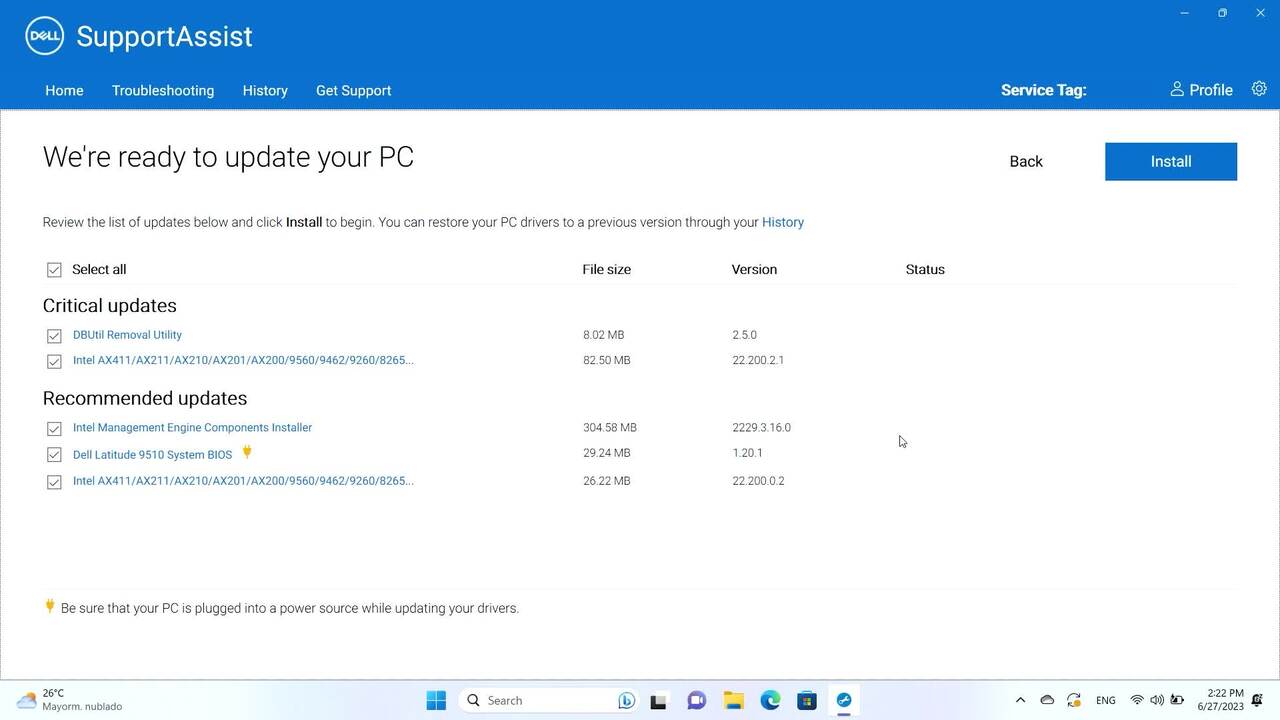The image size is (1280, 720).
Task: Select the 29.24 MB file size value
Action: [x=607, y=453]
